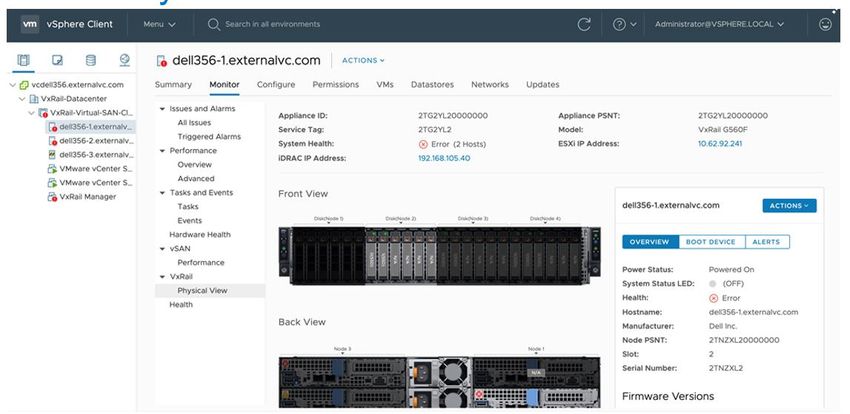Open the ESXi IP address 10.62.92.241 link

tap(720, 144)
